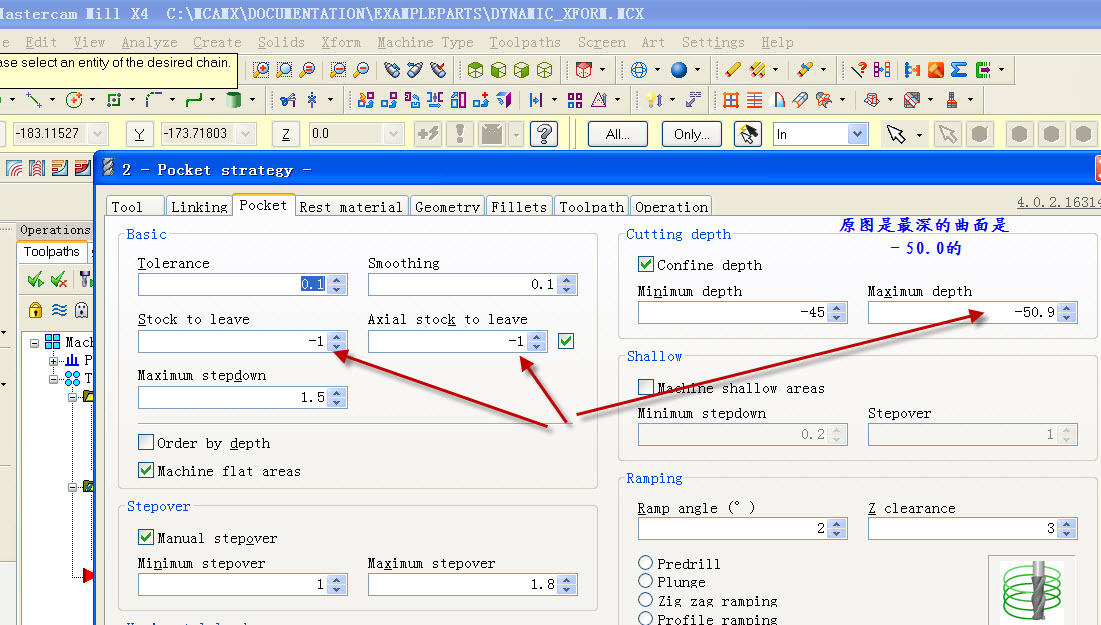1101x625 pixels.
Task: Open the Z coordinate 0.0 dropdown
Action: (x=393, y=133)
